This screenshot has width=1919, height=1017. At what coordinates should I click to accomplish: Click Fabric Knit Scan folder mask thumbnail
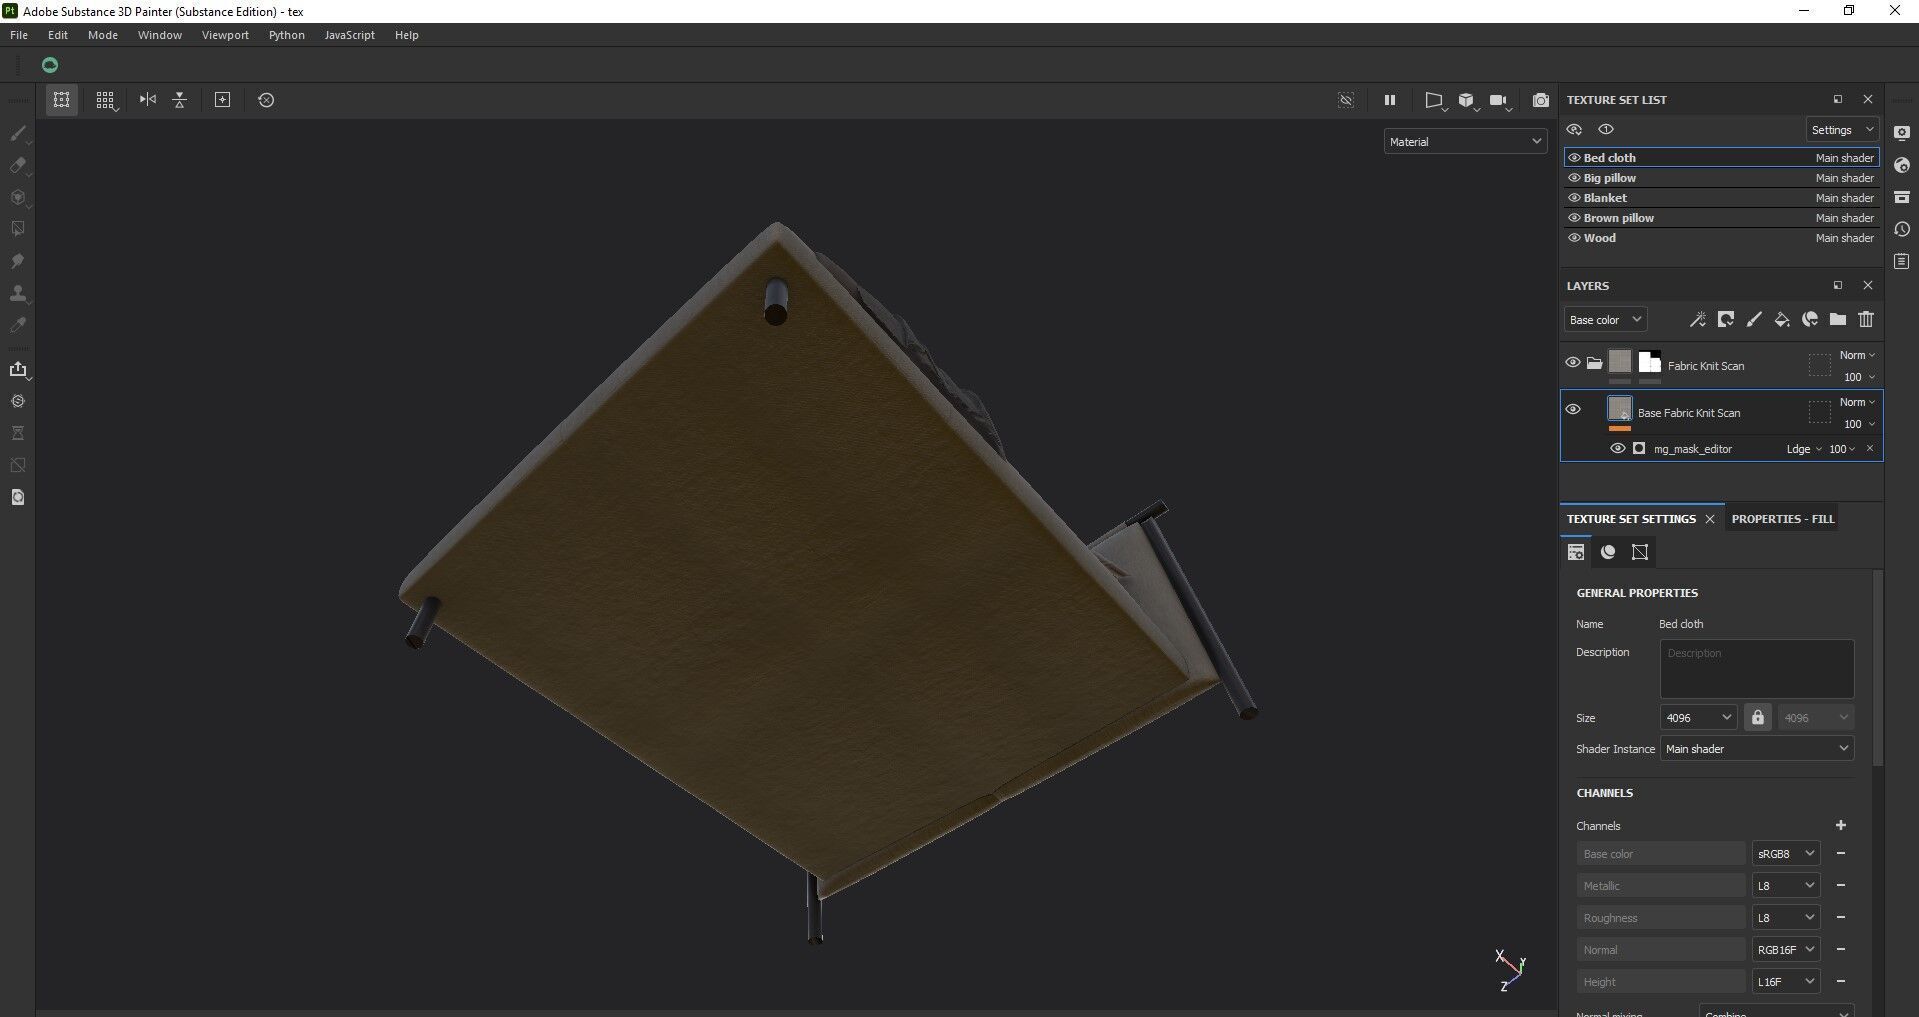pos(1650,362)
